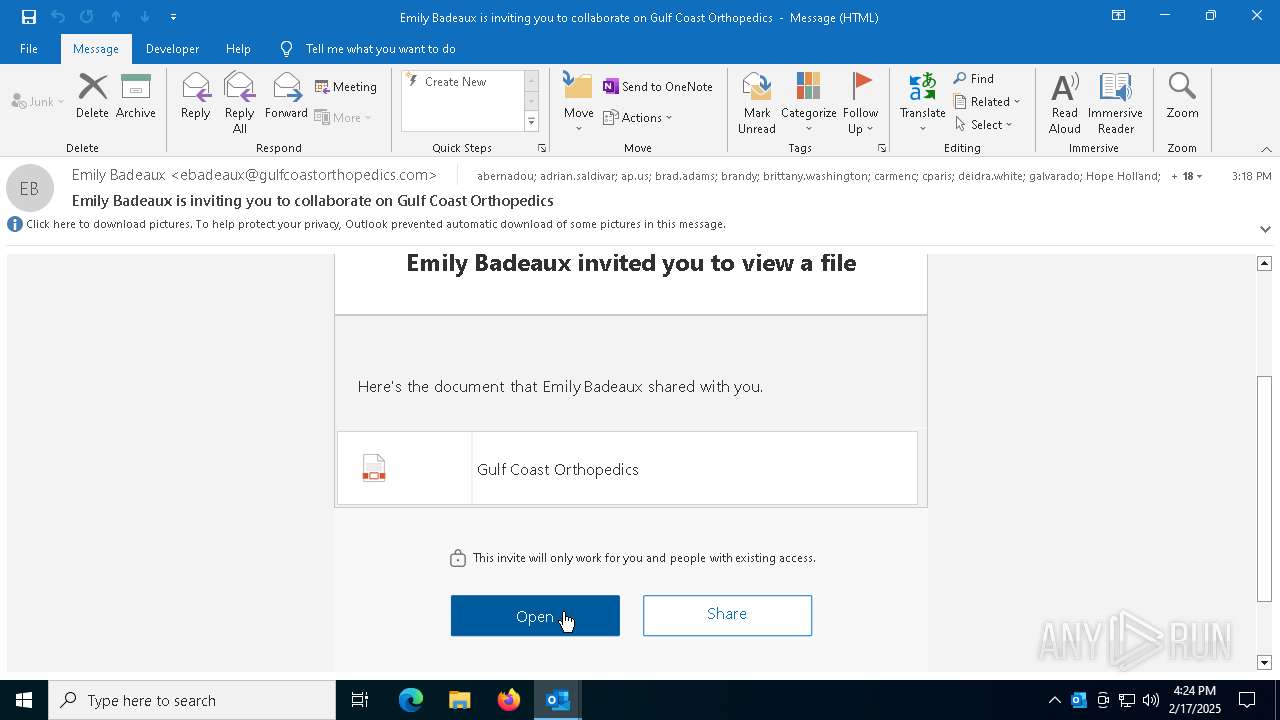The width and height of the screenshot is (1280, 720).
Task: Open Task View
Action: click(360, 700)
